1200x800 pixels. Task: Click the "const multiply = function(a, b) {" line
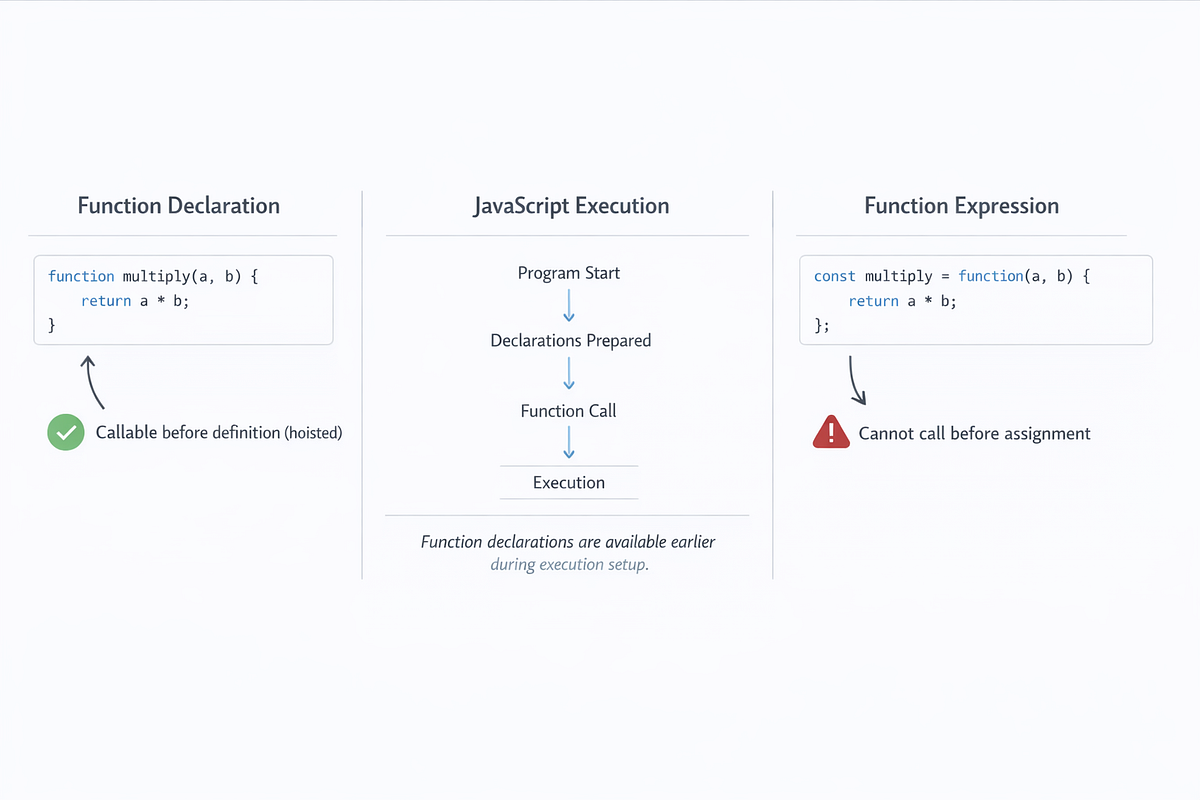(952, 275)
